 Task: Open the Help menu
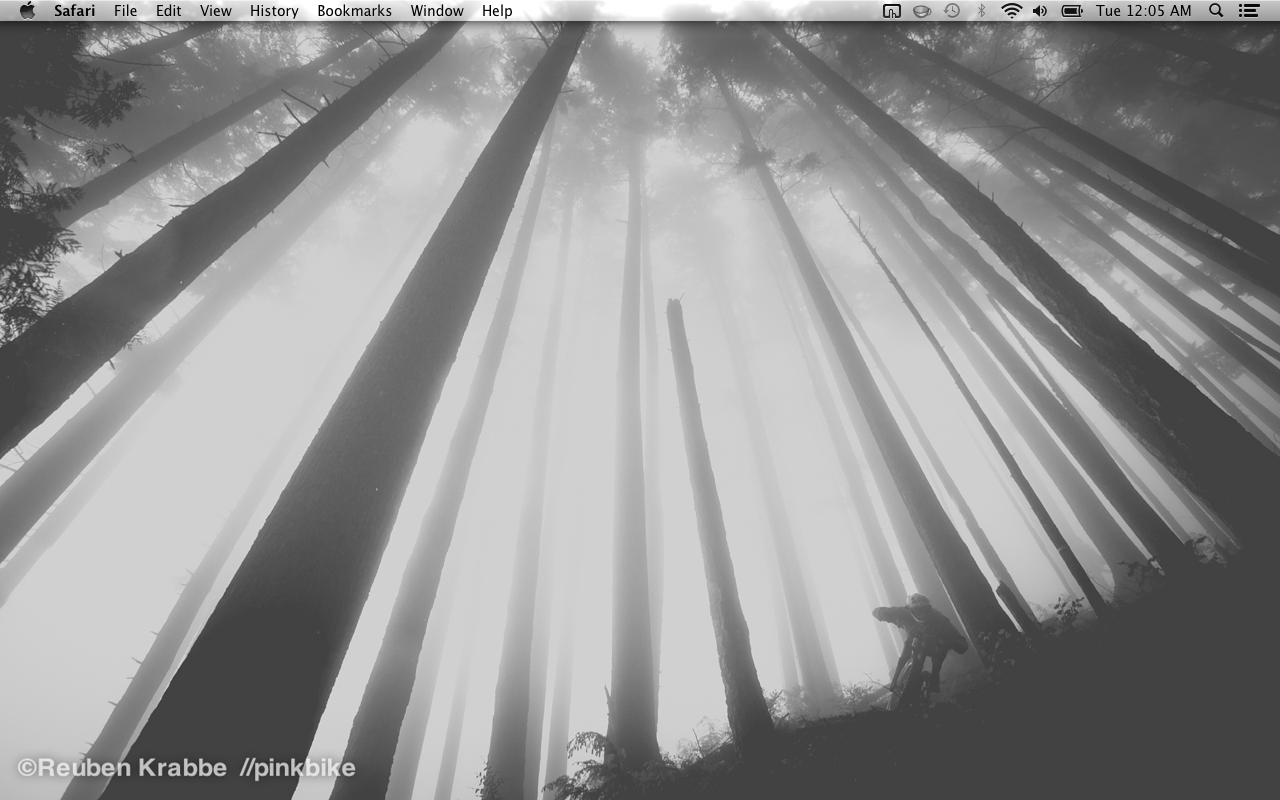point(497,11)
